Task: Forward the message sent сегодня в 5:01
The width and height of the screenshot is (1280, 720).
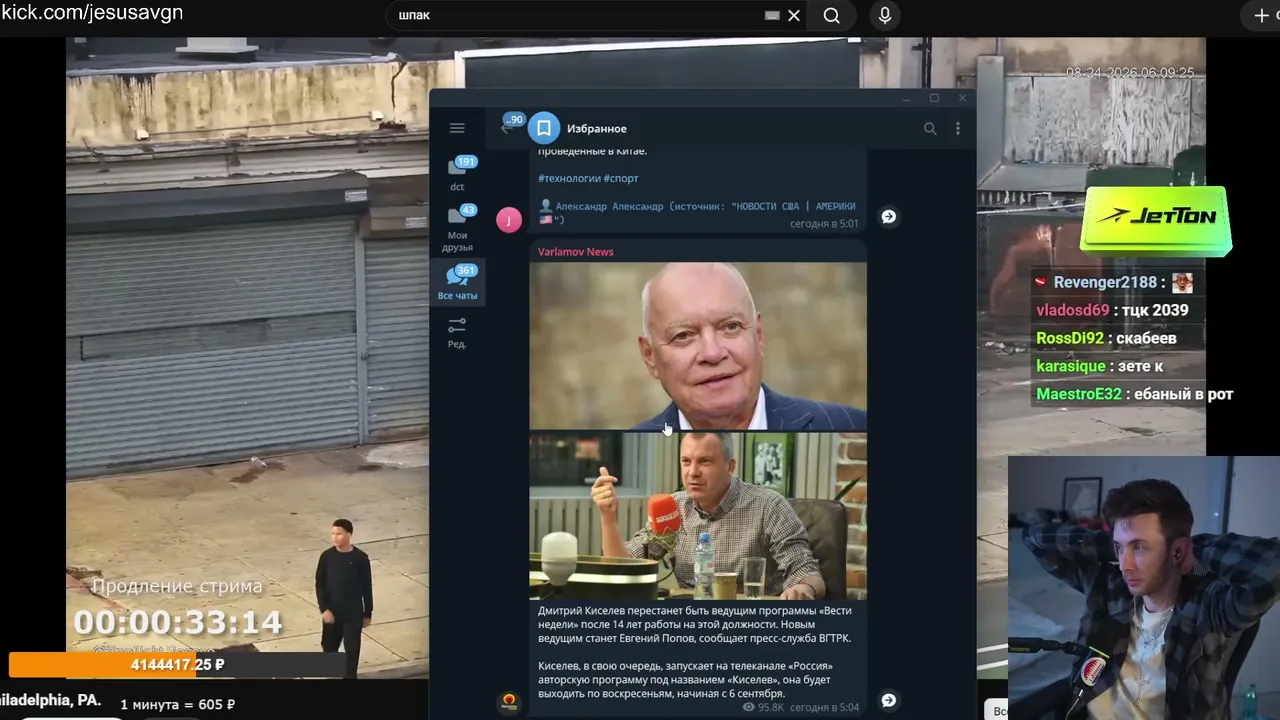Action: click(x=888, y=216)
